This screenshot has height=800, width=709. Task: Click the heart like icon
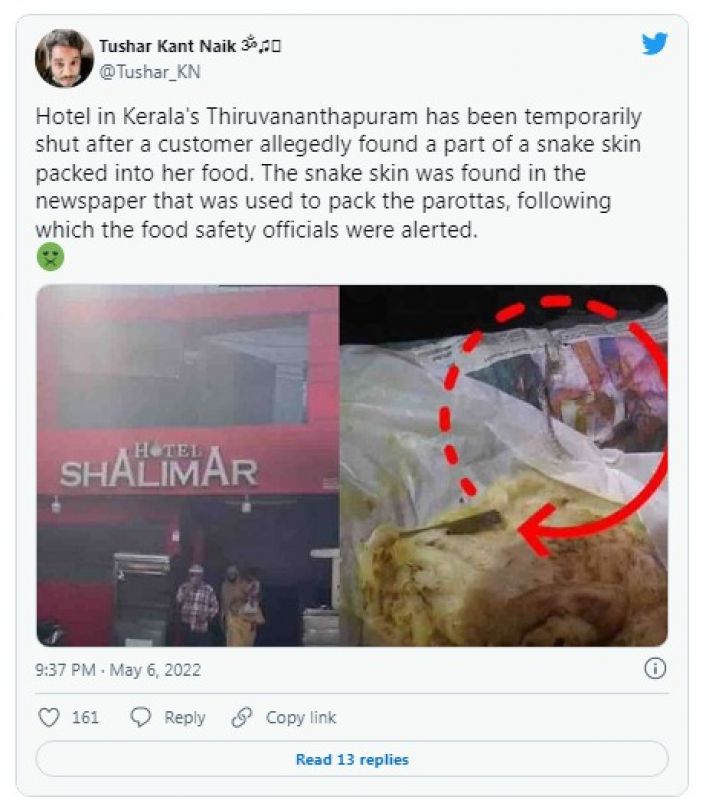49,717
